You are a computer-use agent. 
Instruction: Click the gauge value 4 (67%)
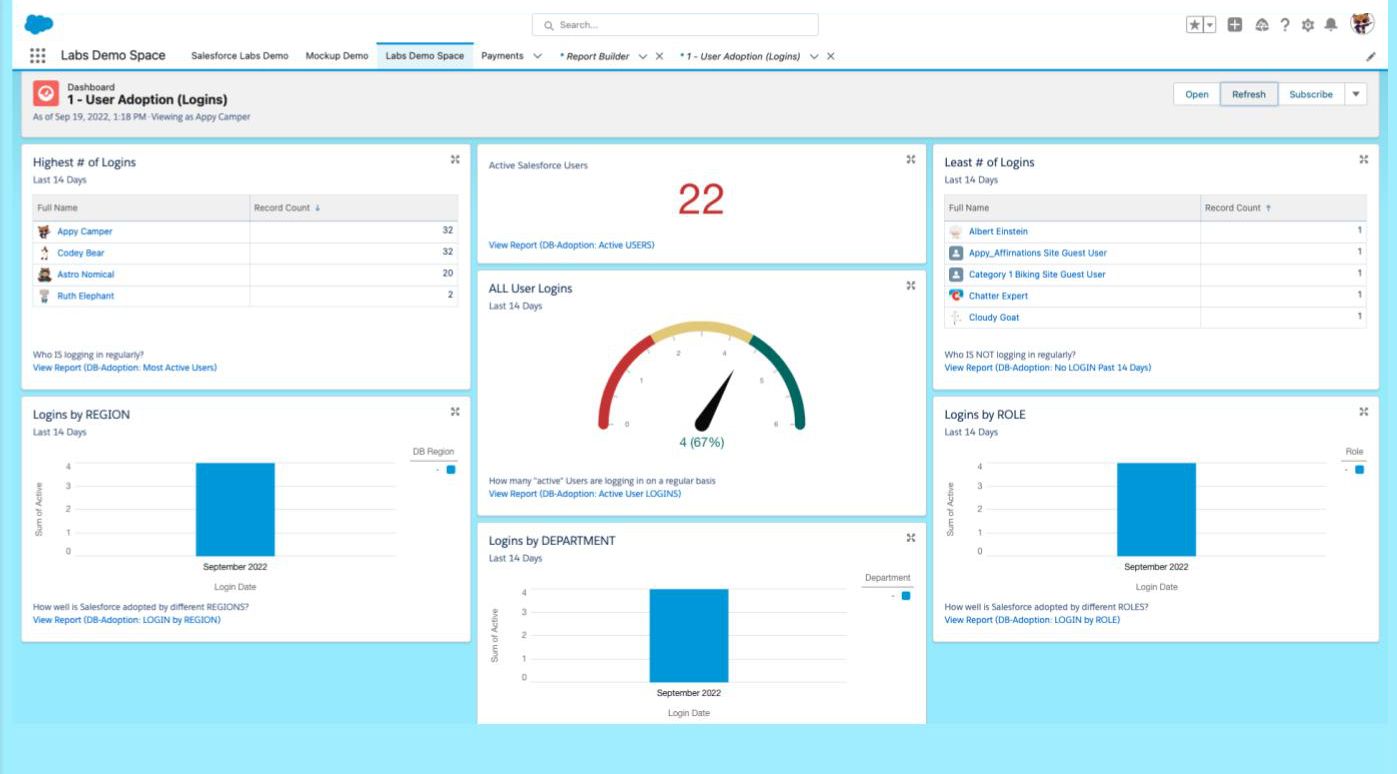tap(701, 442)
